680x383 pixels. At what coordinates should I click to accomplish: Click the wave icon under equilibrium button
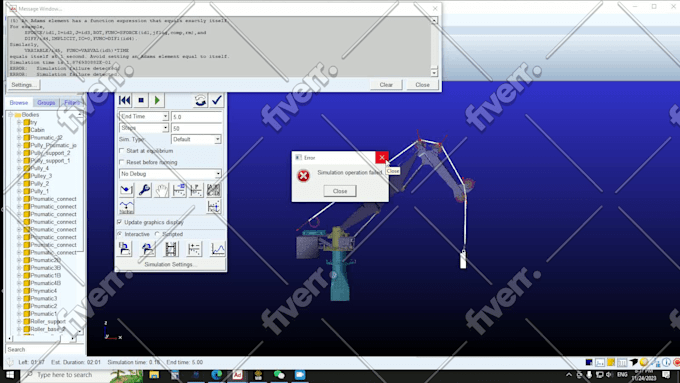[x=127, y=207]
